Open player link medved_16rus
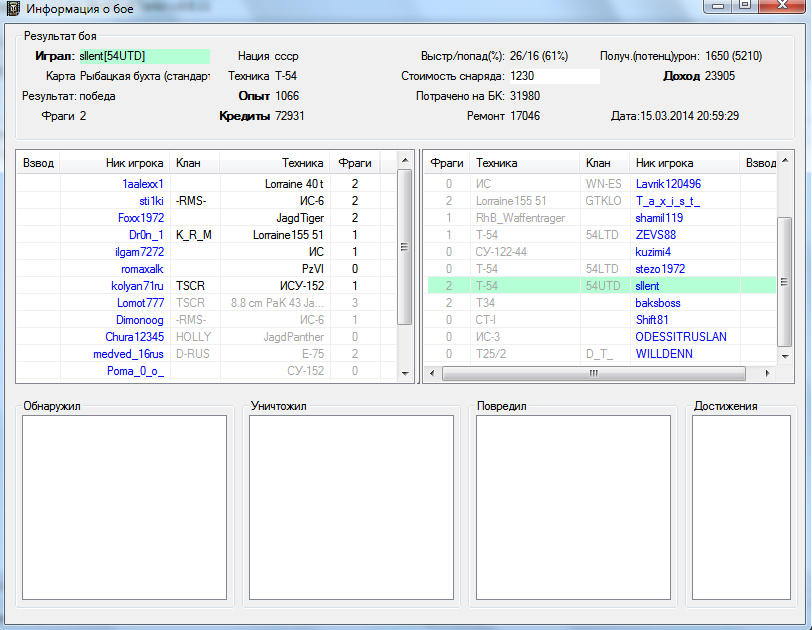Screen dimensions: 812x630 [128, 354]
